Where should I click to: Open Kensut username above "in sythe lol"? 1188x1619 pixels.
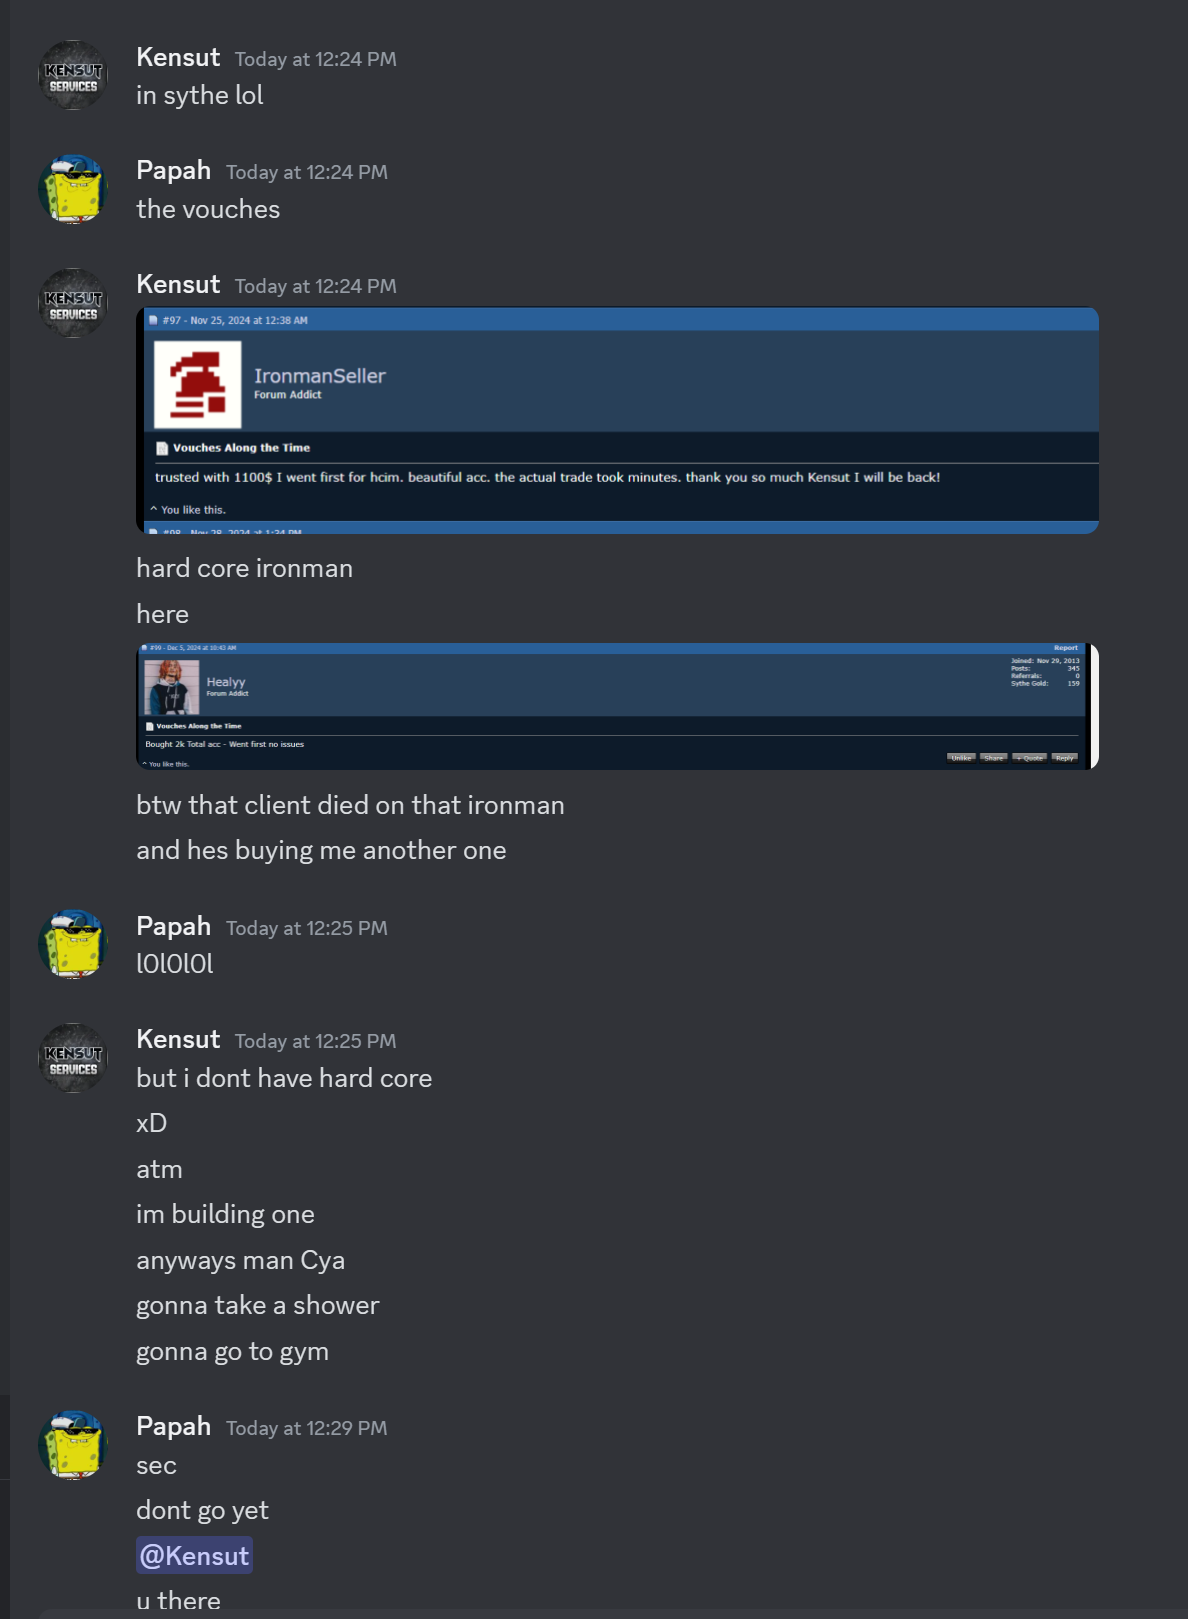(178, 58)
